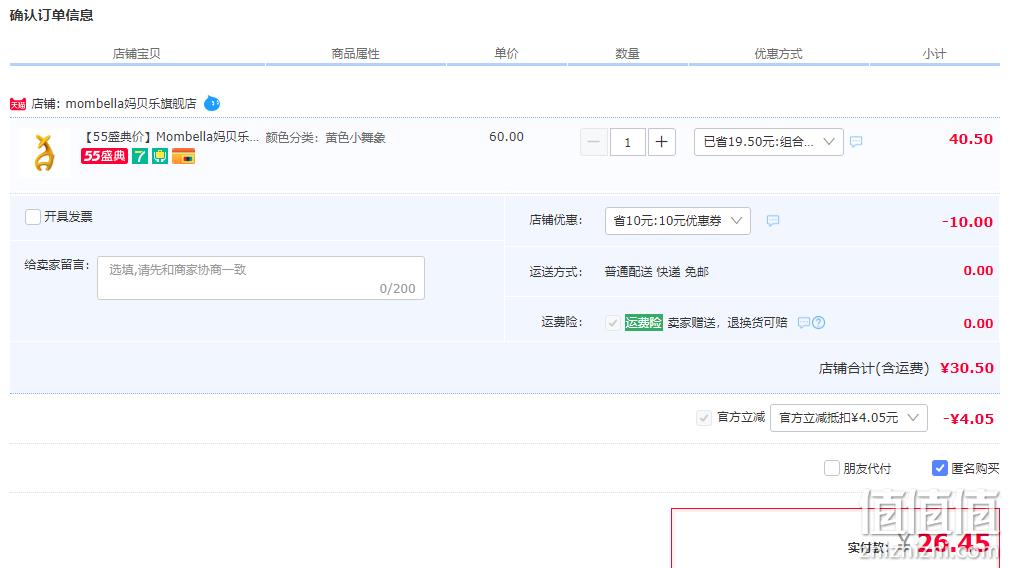Screen dimensions: 1009x568
Task: Click the 优惠方式 column header
Action: point(778,53)
